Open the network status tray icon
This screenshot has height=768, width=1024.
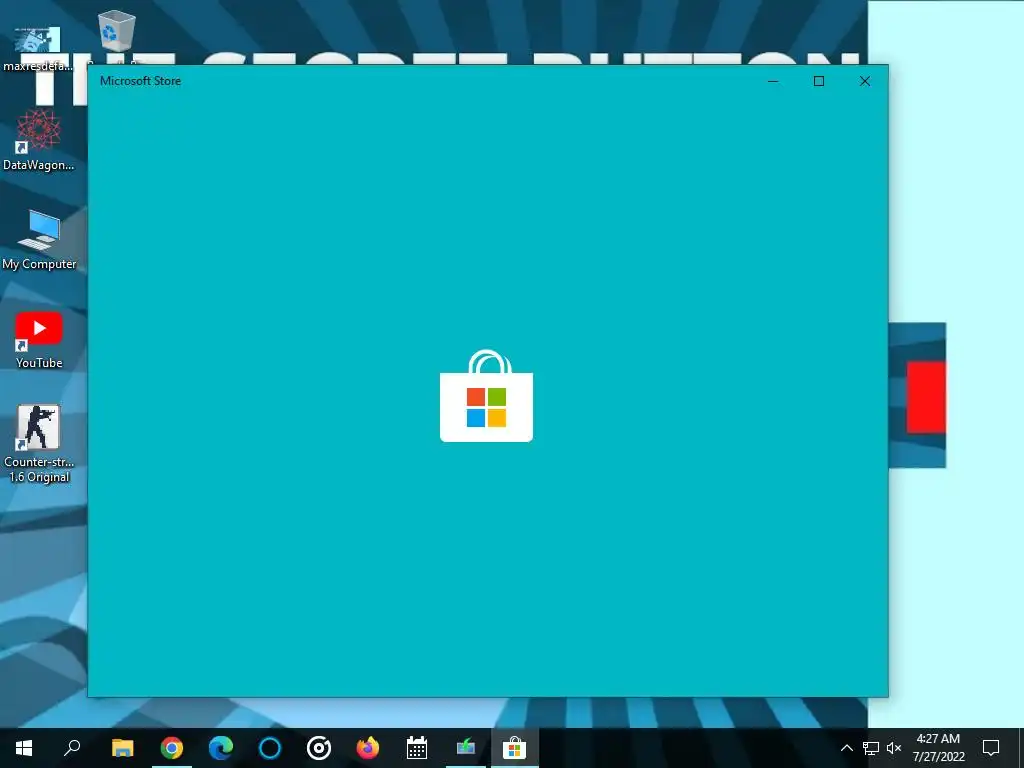click(871, 748)
